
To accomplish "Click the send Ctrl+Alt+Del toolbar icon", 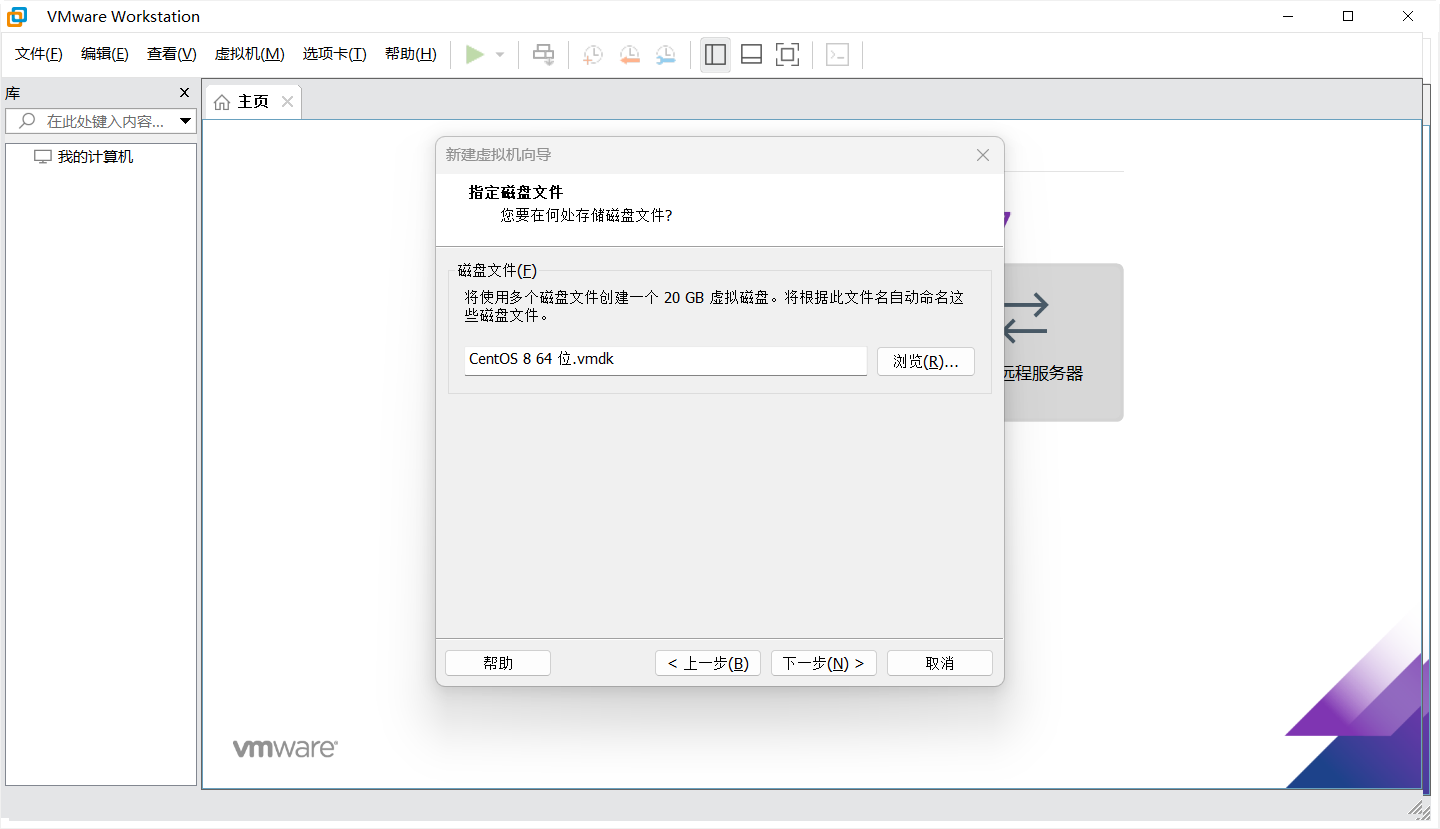I will [x=543, y=55].
